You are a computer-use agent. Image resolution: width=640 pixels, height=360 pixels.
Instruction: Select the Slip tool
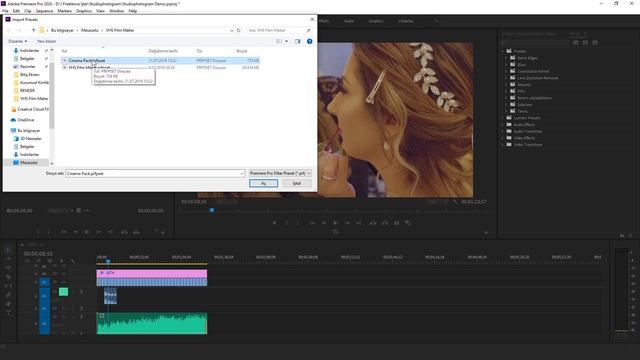point(8,286)
